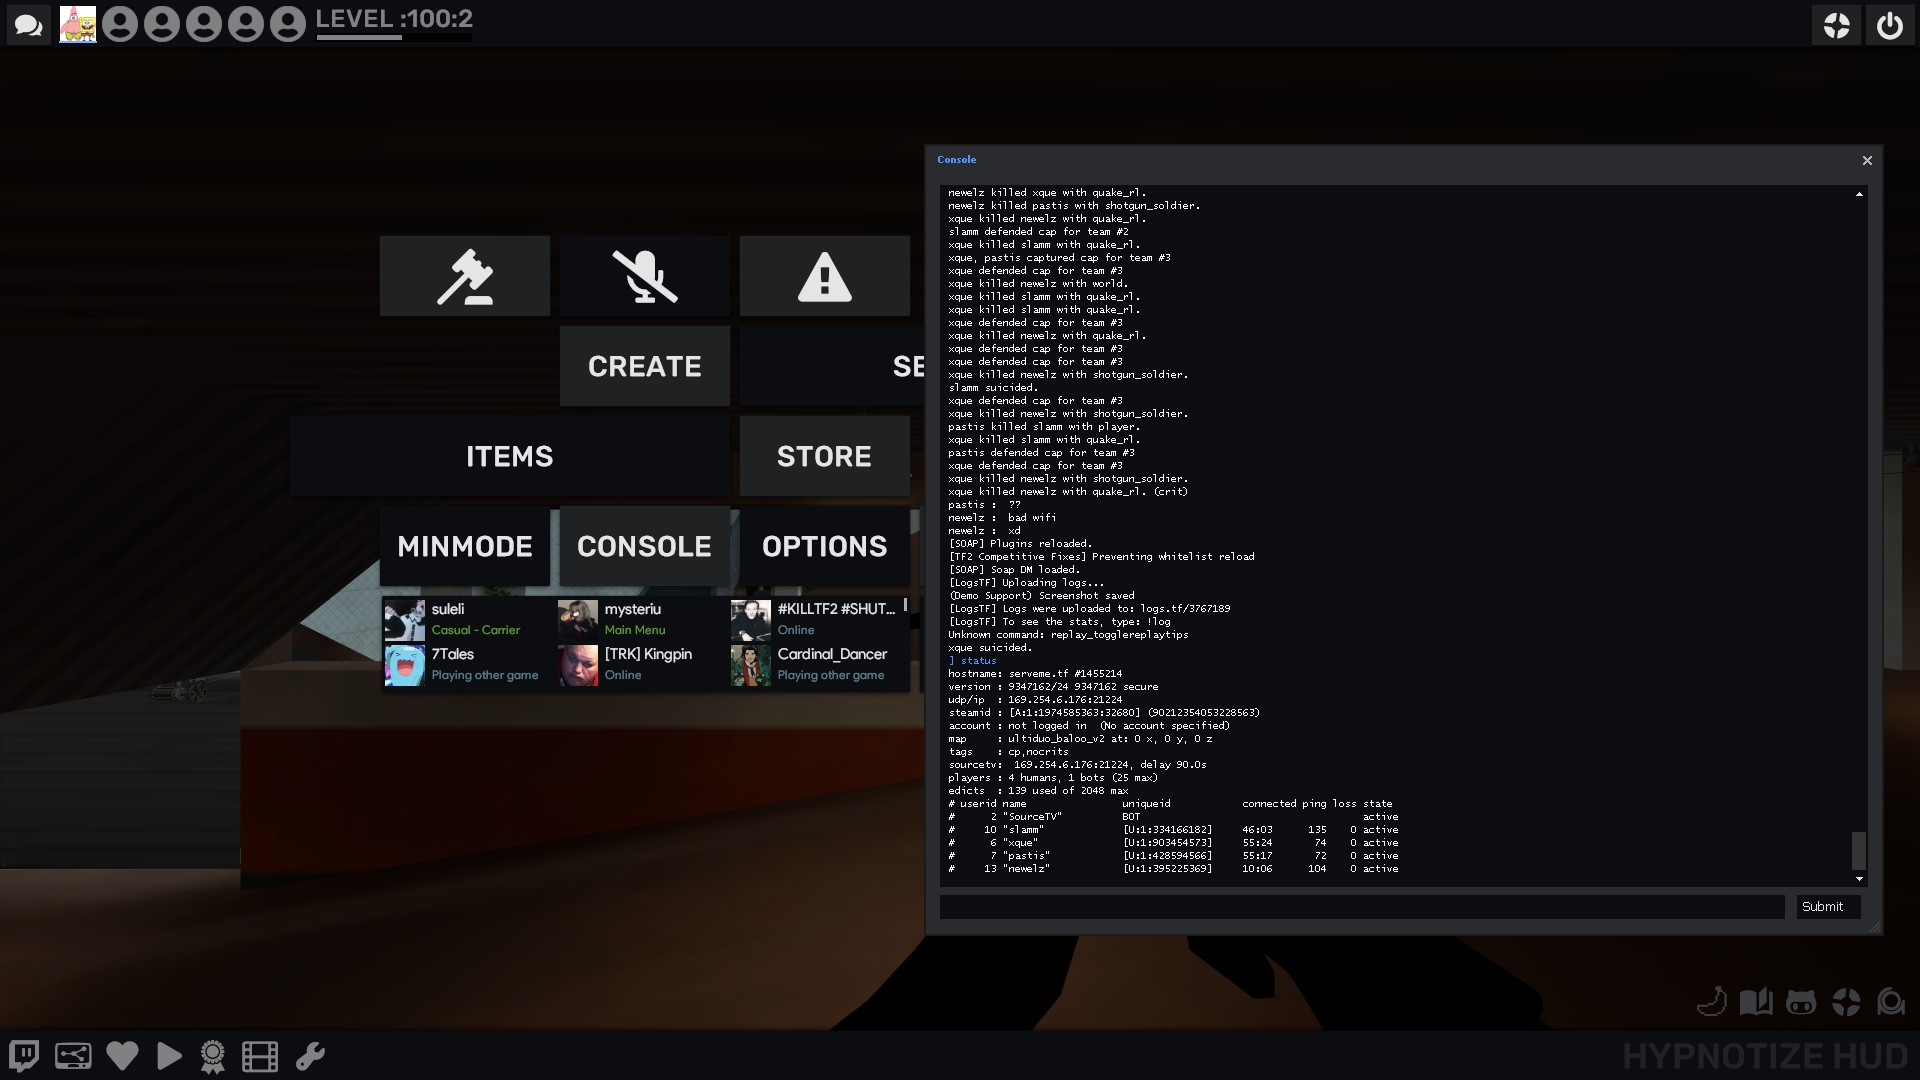Click the warning triangle report button
This screenshot has width=1920, height=1080.
[825, 277]
